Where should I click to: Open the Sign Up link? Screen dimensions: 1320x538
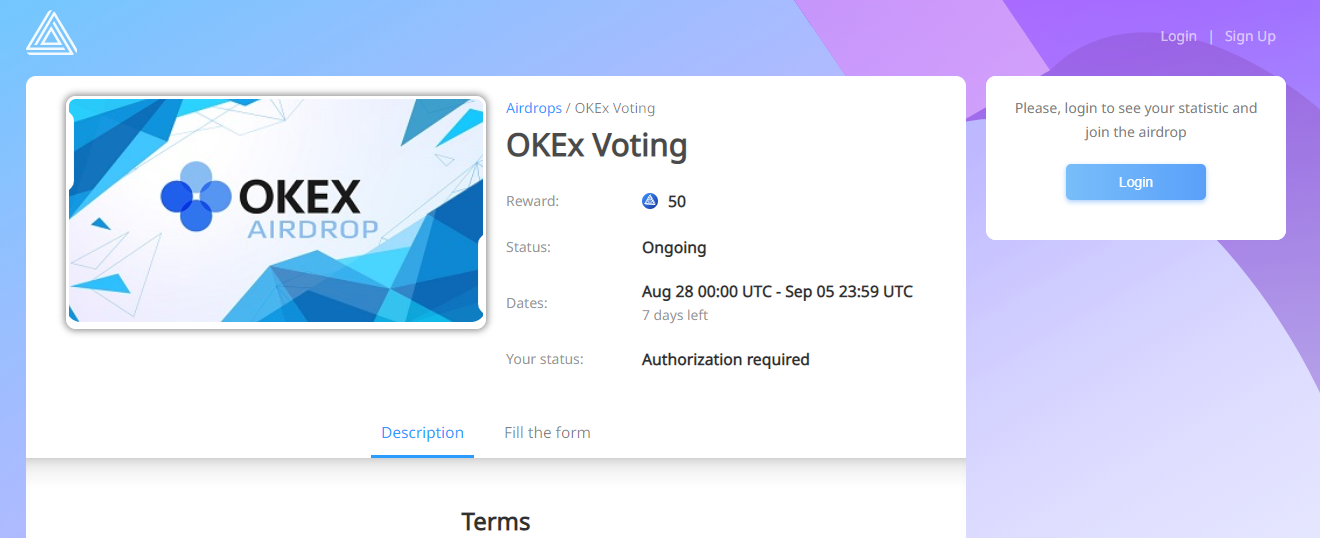pos(1250,36)
